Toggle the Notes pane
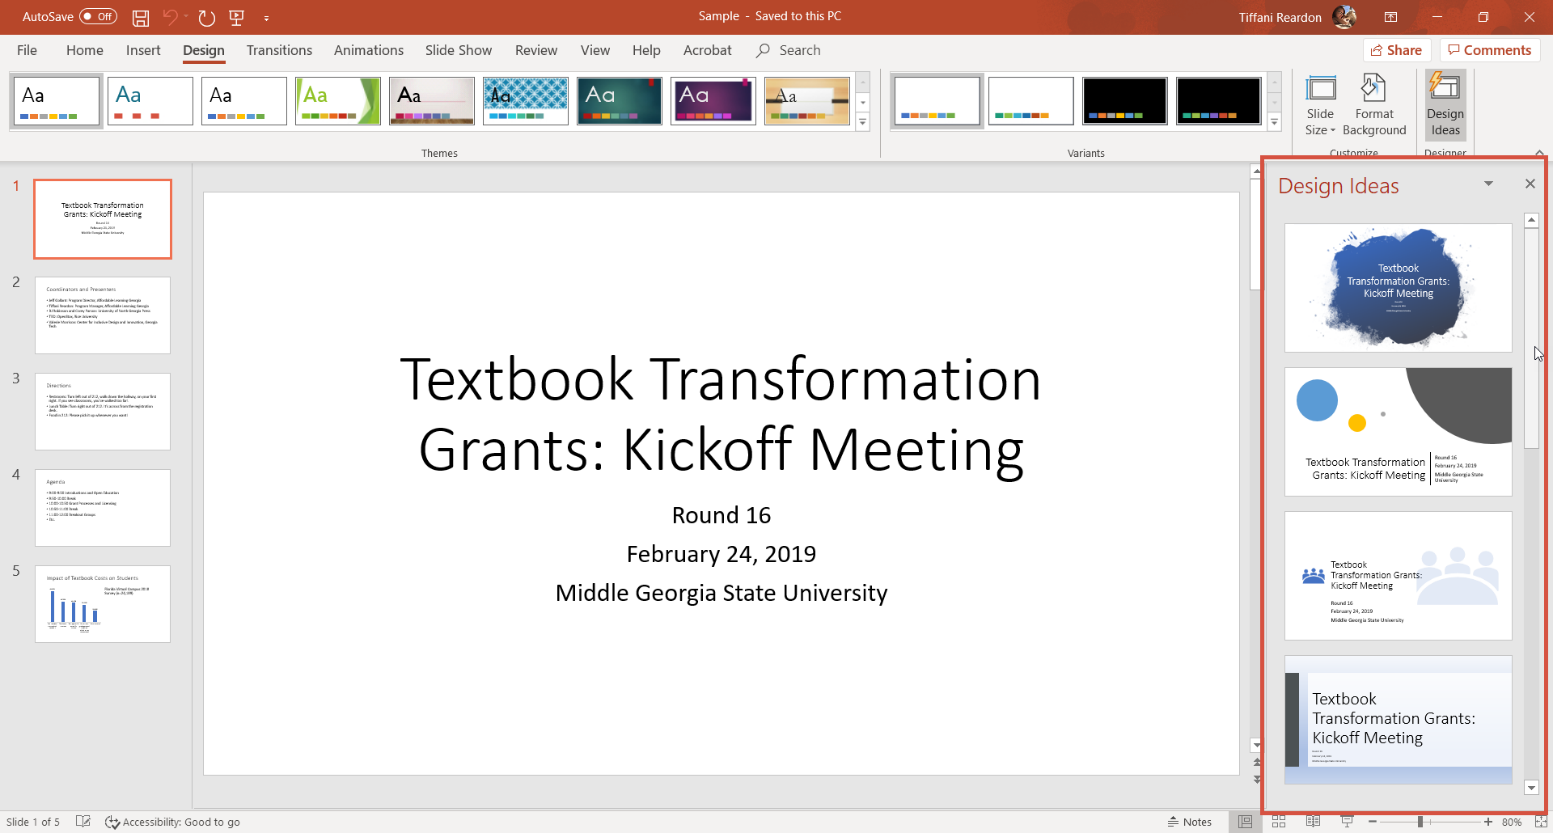The height and width of the screenshot is (833, 1553). [1190, 821]
